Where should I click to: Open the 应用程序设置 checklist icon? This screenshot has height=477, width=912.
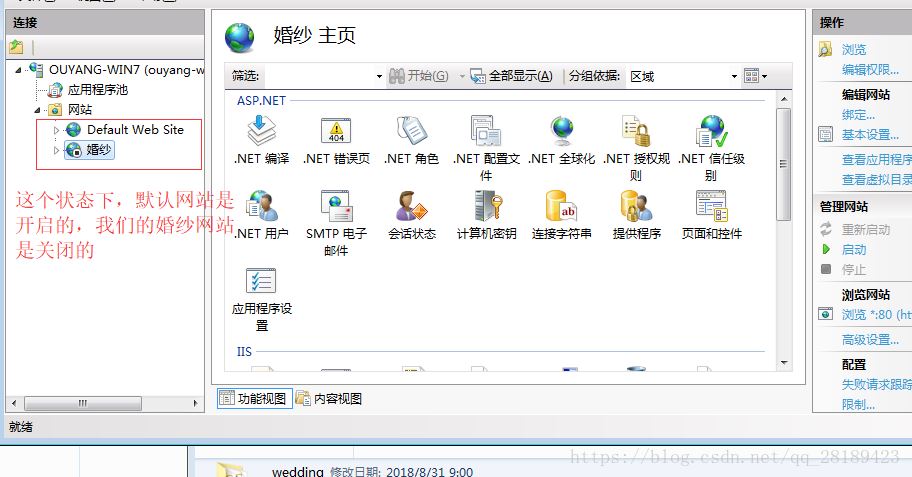261,282
